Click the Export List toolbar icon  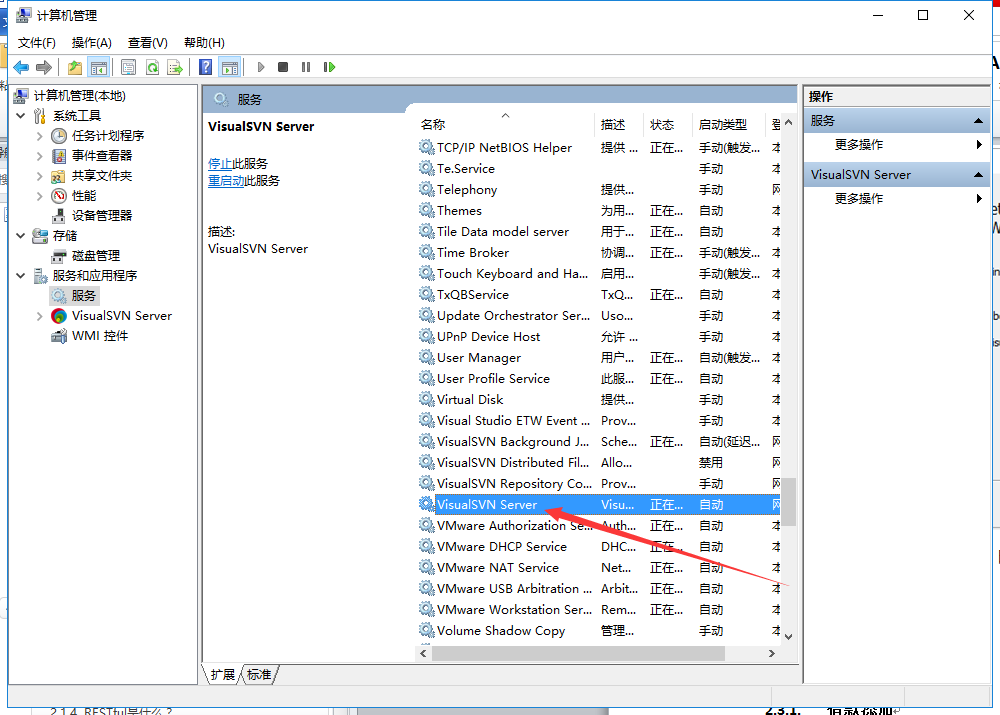tap(175, 67)
